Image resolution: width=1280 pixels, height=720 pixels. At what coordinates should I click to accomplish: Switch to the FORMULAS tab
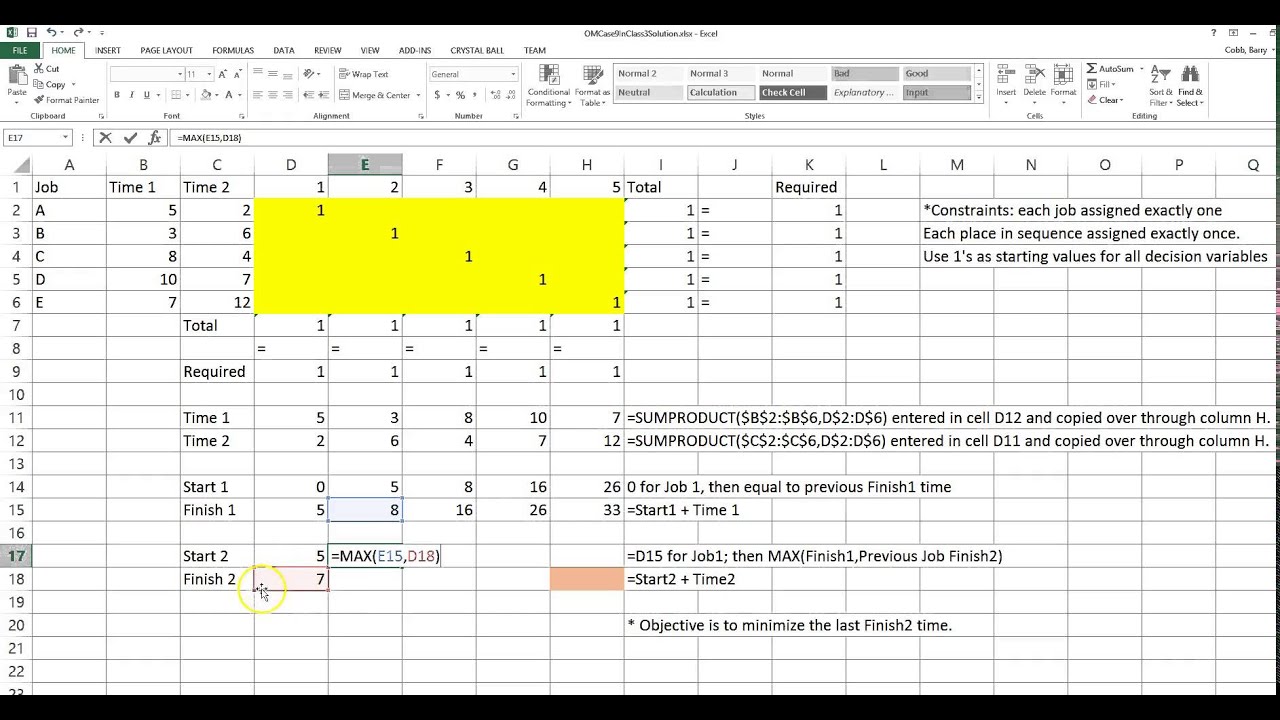pos(233,50)
